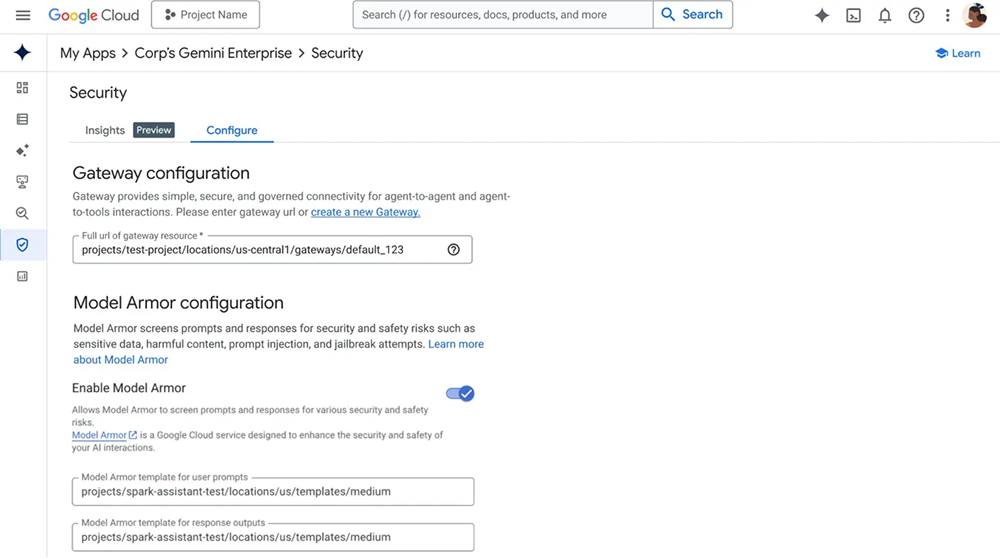
Task: Click the template for response outputs field
Action: (x=273, y=537)
